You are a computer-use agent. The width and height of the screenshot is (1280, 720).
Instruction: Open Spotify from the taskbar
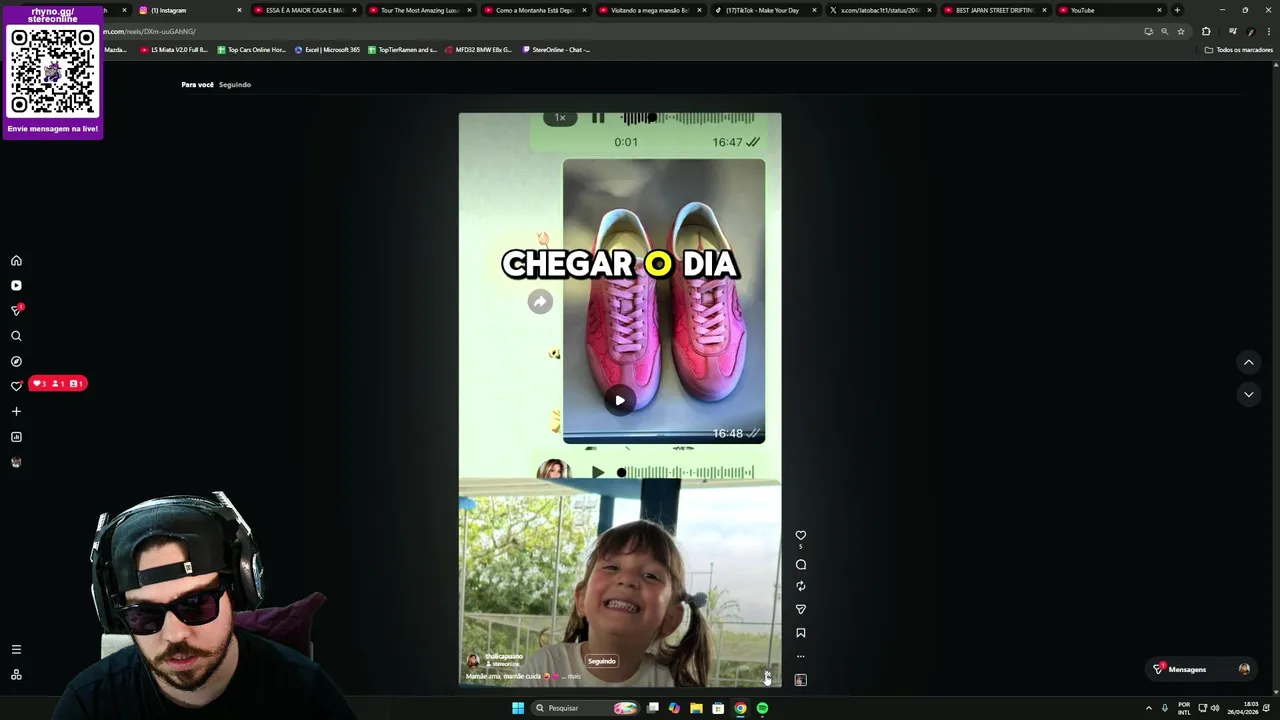click(x=762, y=708)
